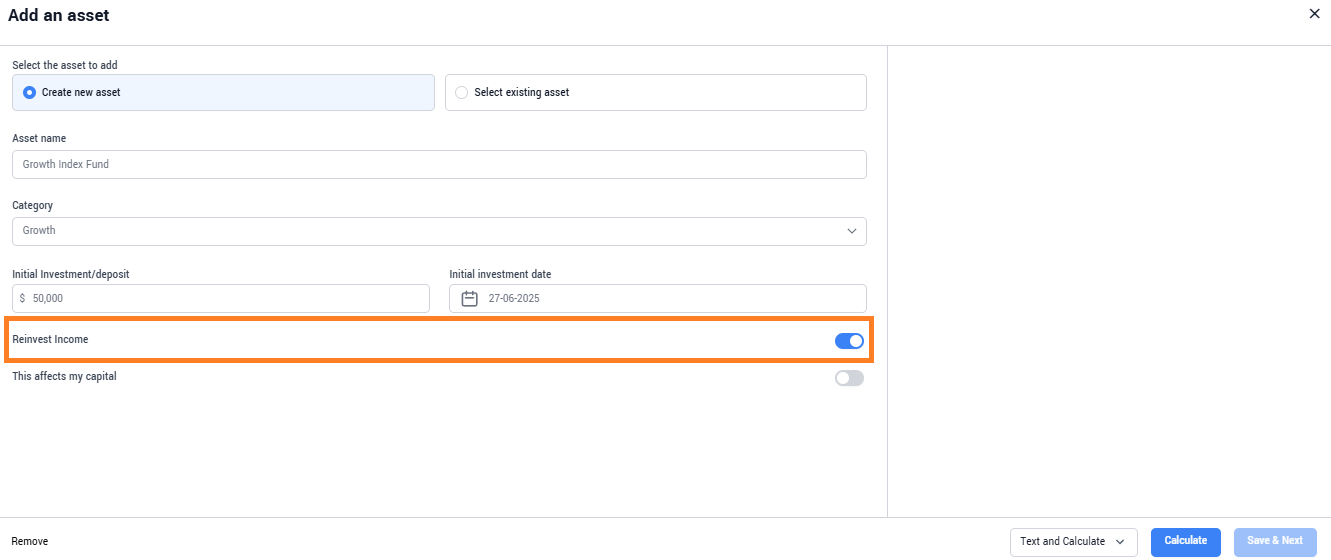Click the blue Calculate button
The image size is (1331, 560).
pyautogui.click(x=1186, y=541)
